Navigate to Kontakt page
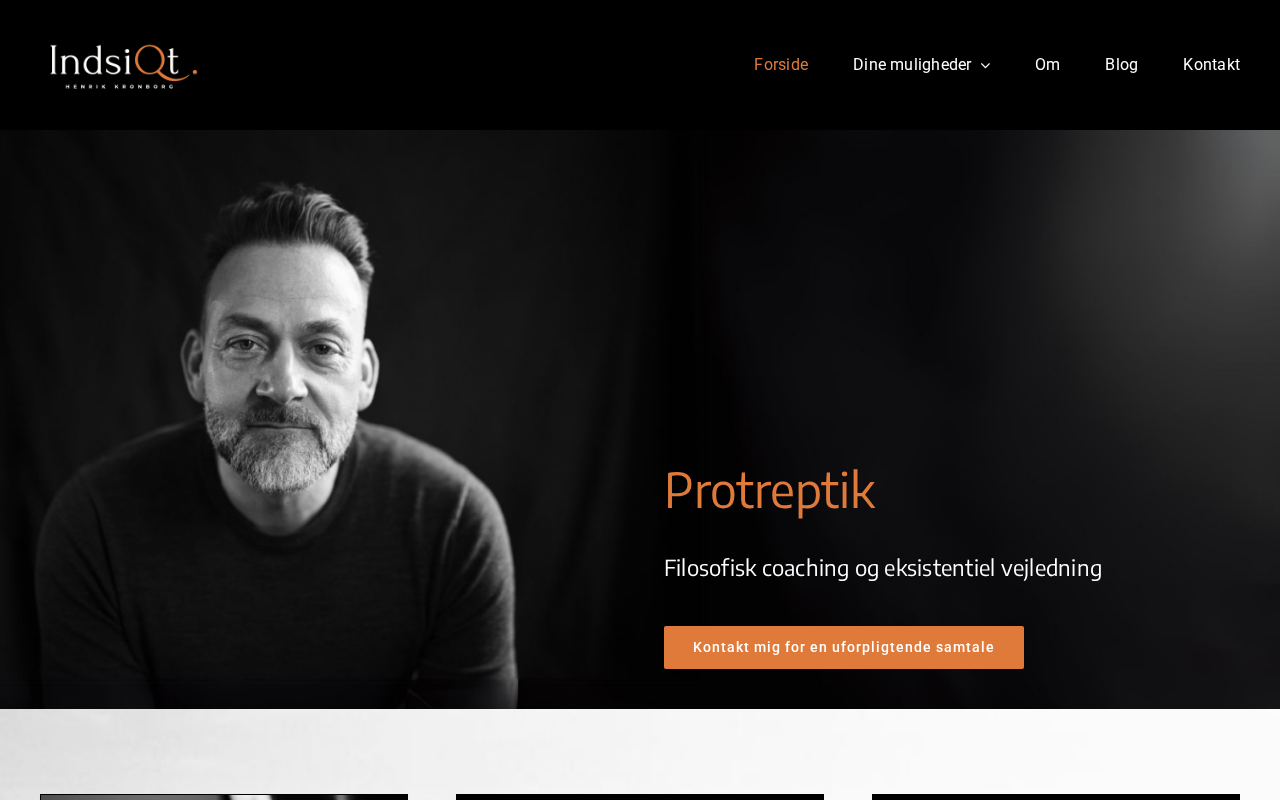 click(1211, 65)
